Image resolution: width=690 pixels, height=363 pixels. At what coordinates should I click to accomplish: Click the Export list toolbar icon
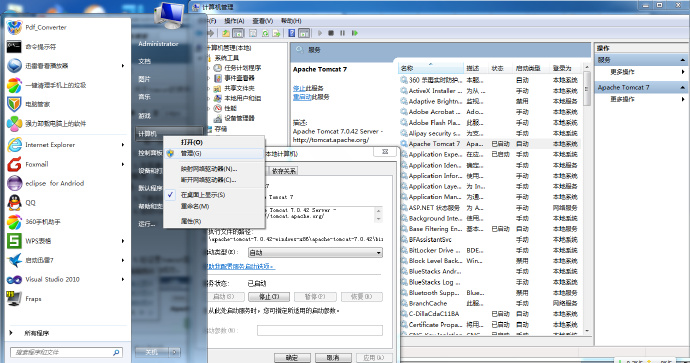point(276,33)
